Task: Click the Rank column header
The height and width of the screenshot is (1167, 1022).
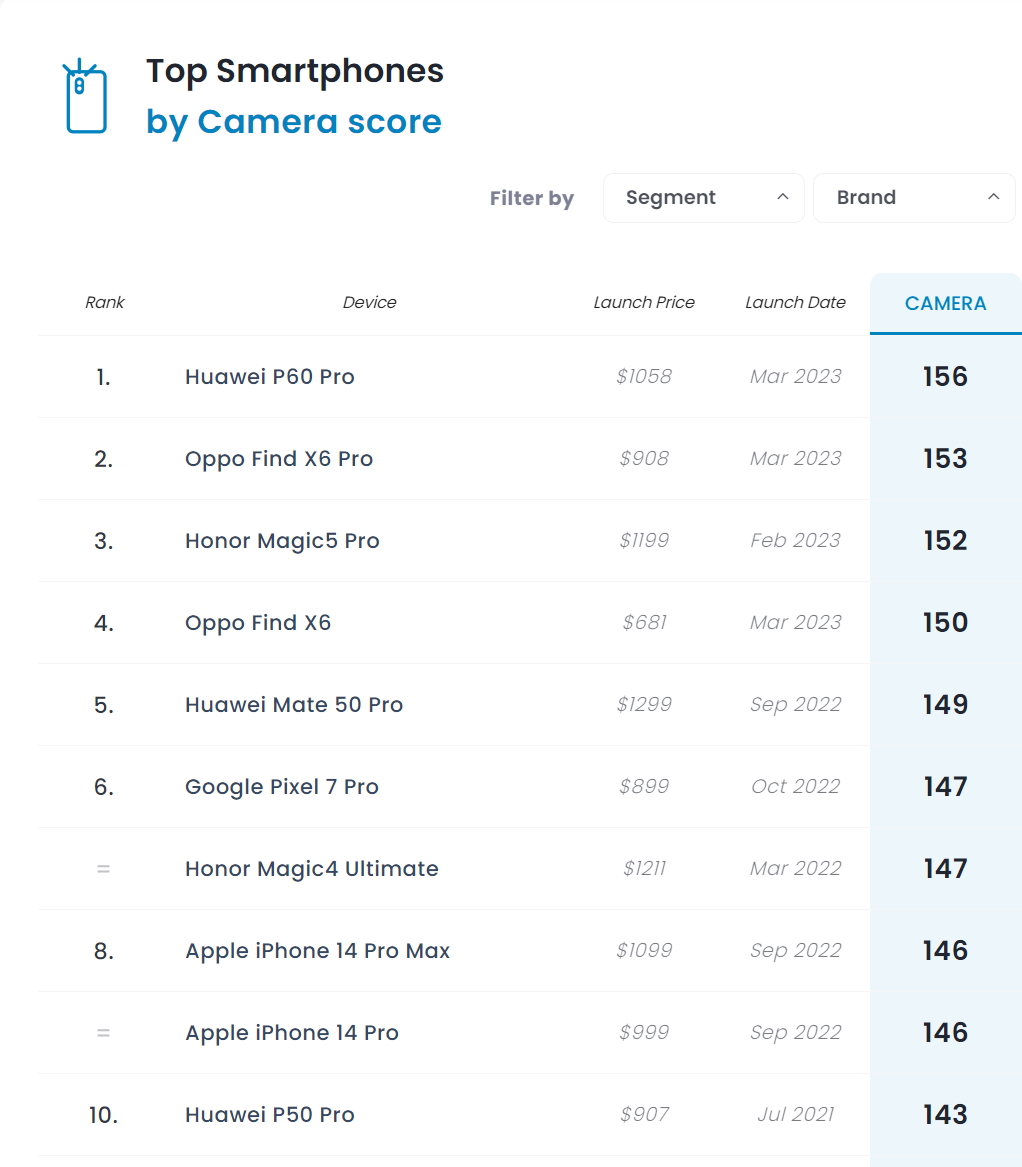Action: 104,303
